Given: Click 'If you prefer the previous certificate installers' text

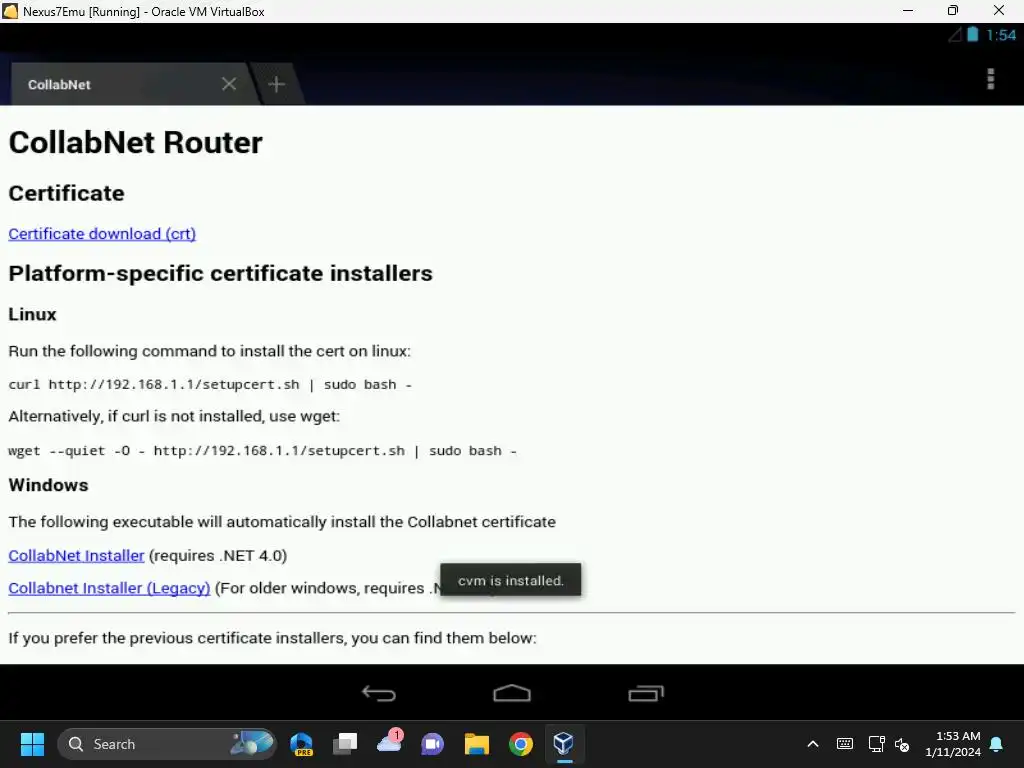Looking at the screenshot, I should 272,638.
